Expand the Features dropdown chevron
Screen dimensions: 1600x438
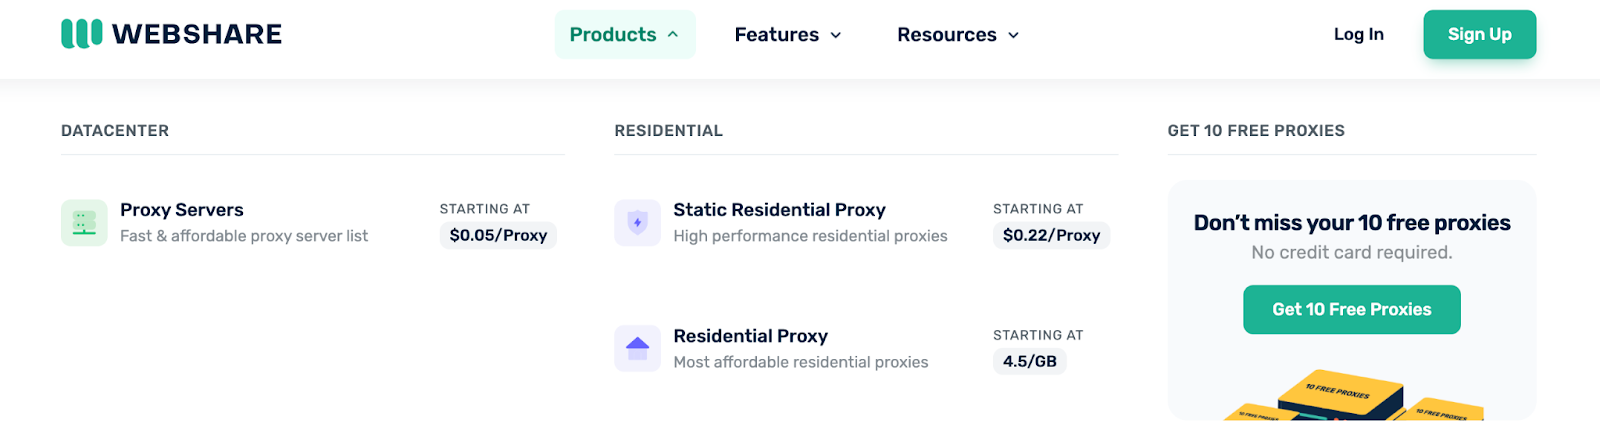836,35
